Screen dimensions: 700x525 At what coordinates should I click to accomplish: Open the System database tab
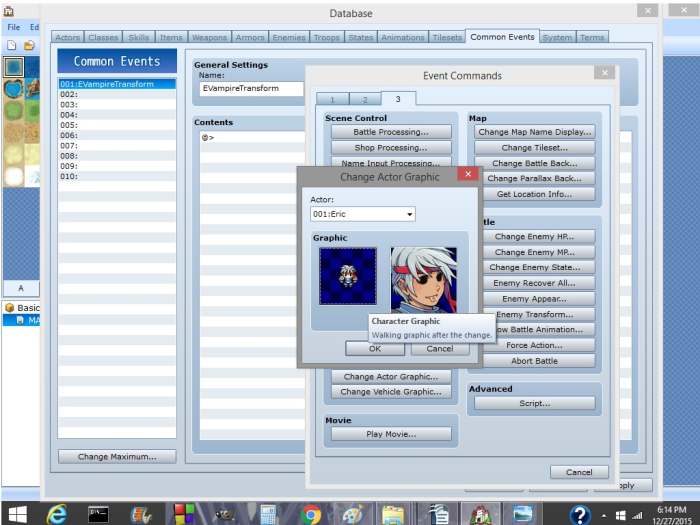point(558,38)
